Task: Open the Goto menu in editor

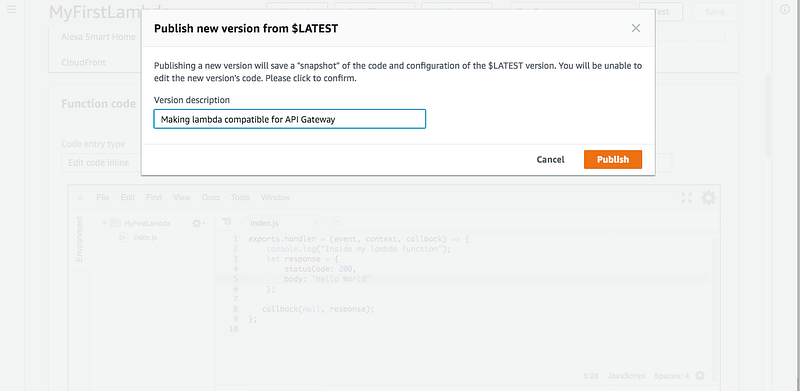Action: pos(210,198)
